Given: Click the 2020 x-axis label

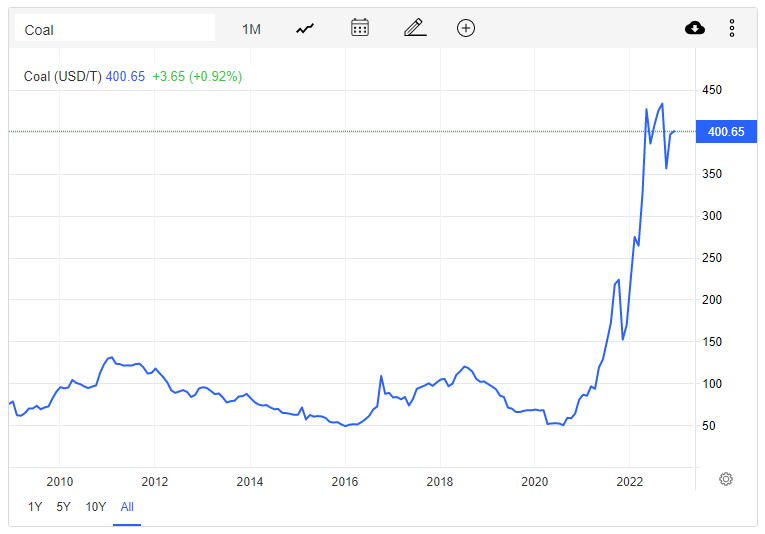Looking at the screenshot, I should pyautogui.click(x=535, y=482).
